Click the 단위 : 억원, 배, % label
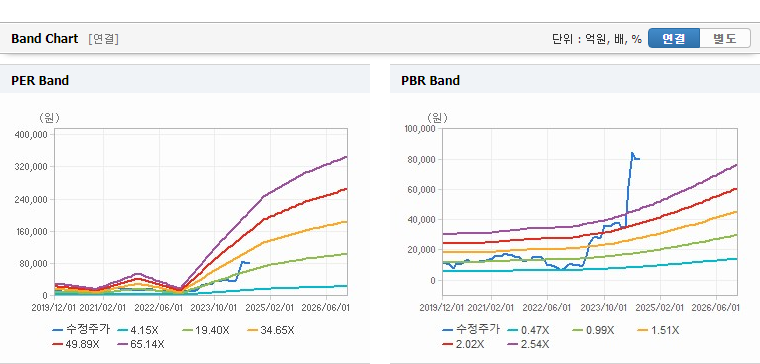 597,39
